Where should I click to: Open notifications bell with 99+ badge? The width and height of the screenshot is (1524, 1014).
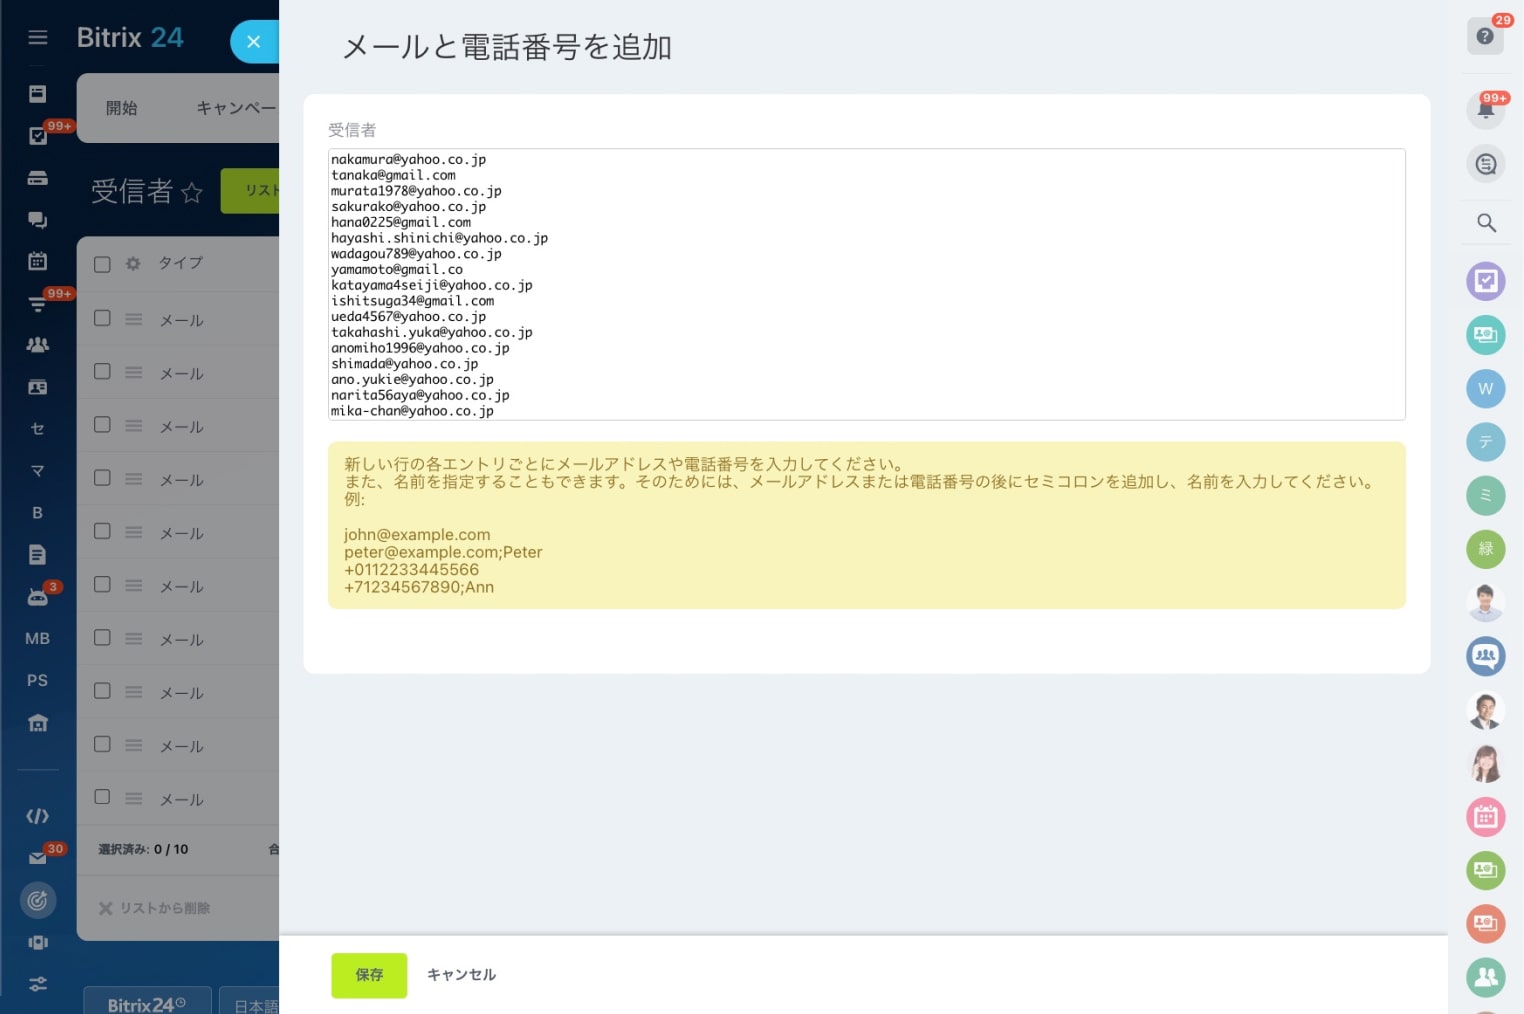pyautogui.click(x=1486, y=109)
